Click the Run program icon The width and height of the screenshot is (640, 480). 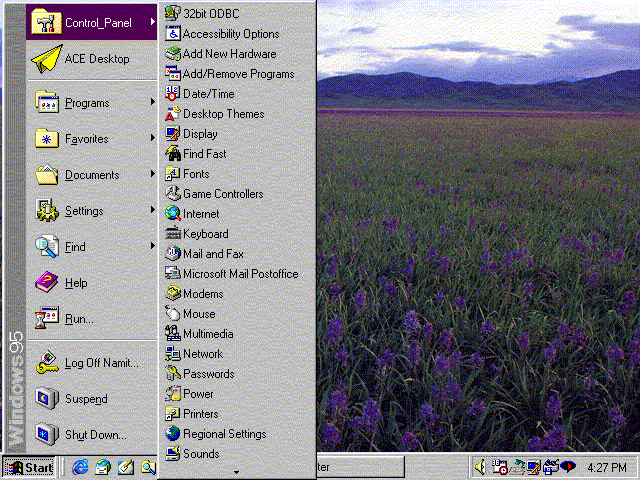click(x=47, y=318)
